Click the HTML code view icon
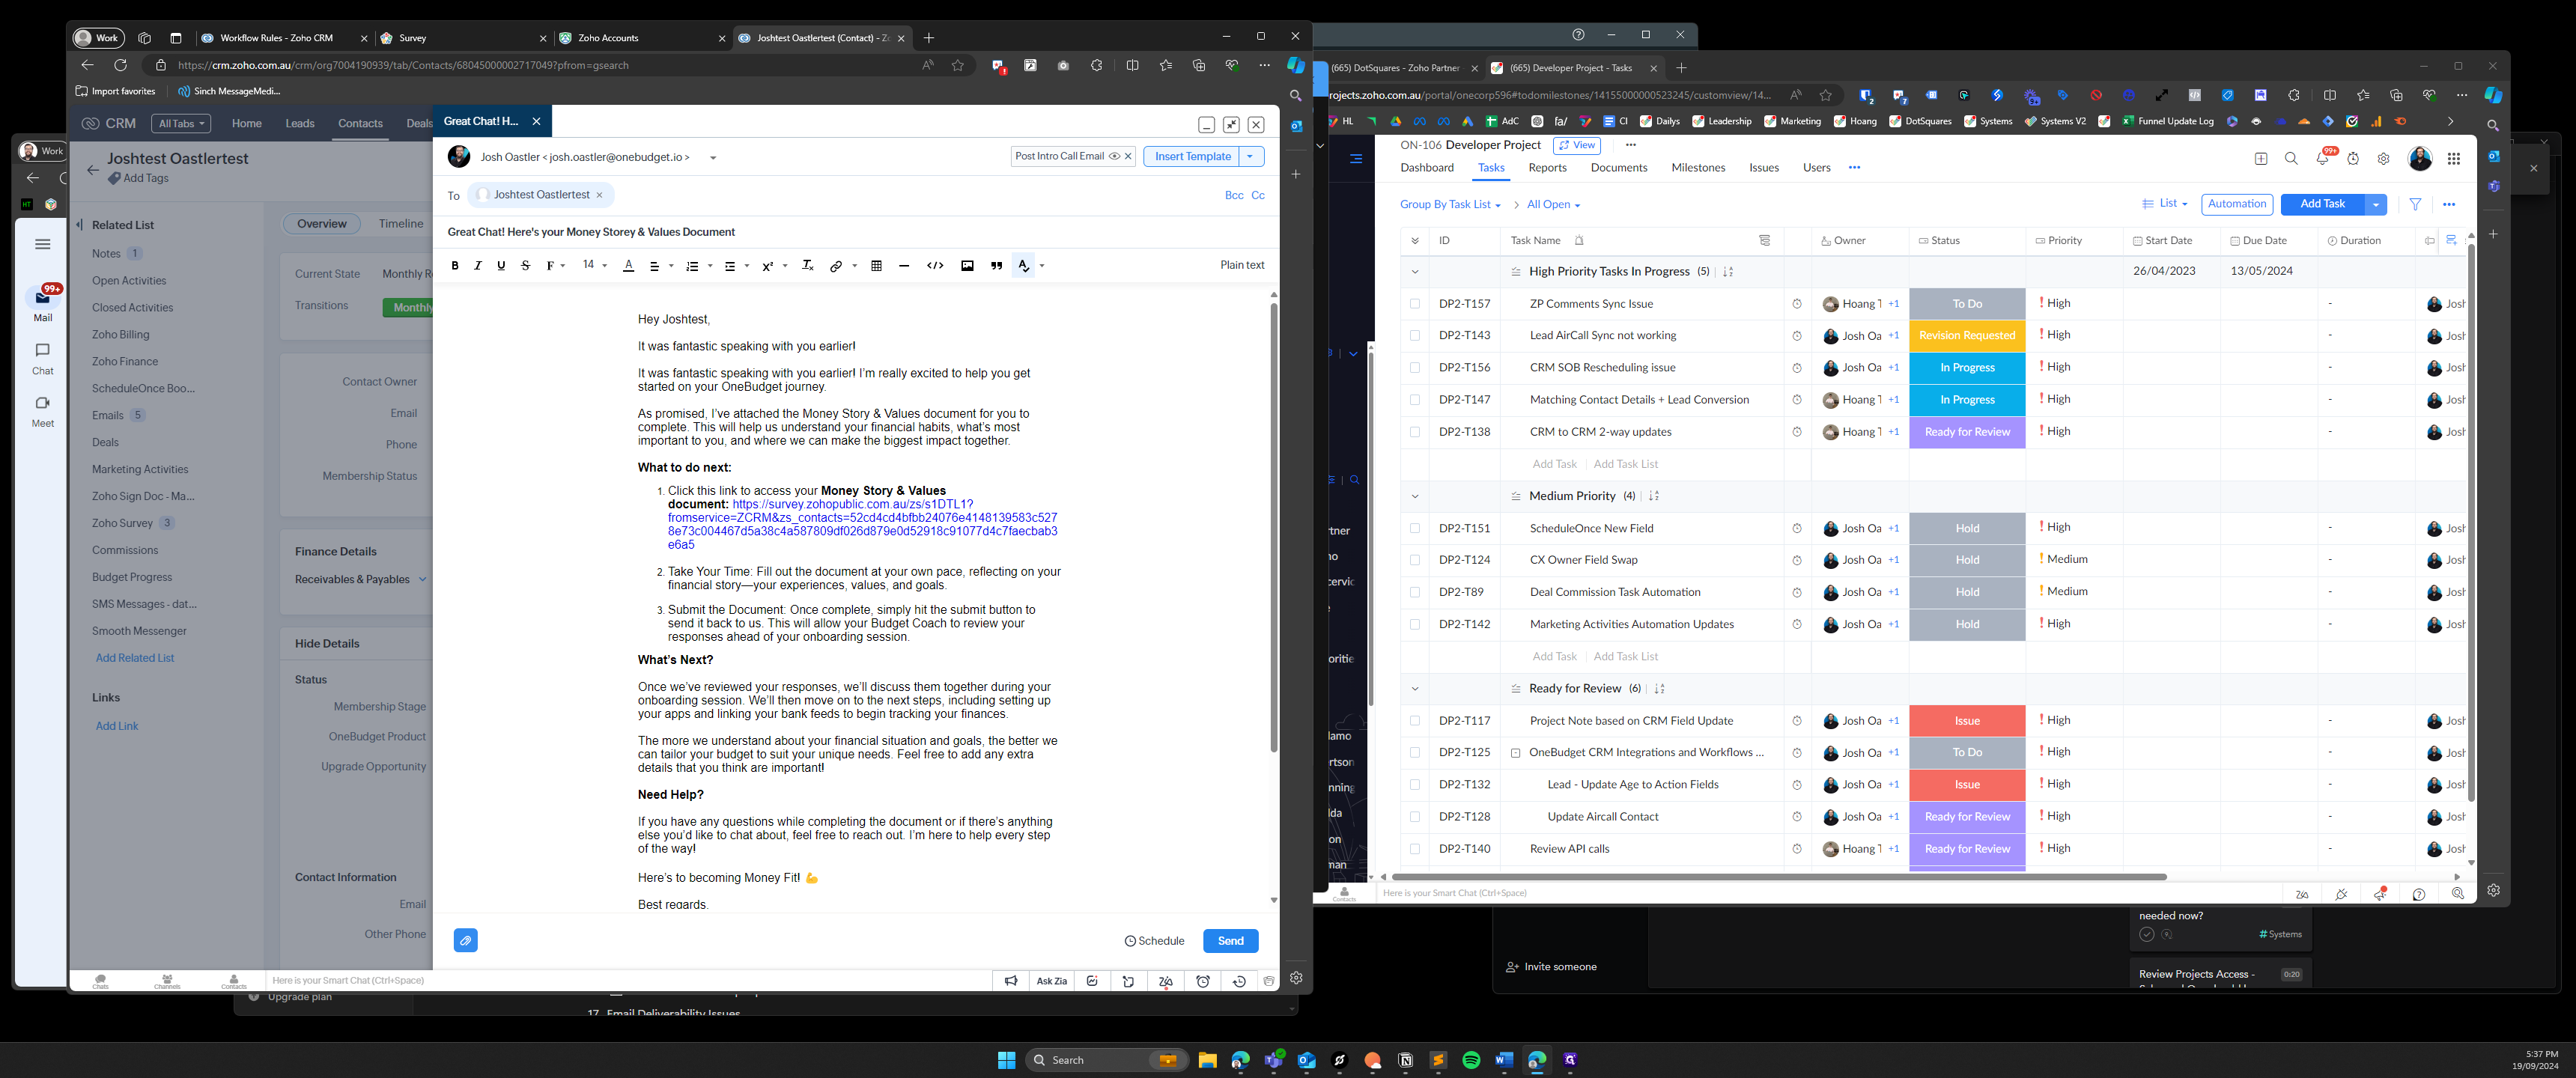Screen dimensions: 2576x1078 [935, 266]
